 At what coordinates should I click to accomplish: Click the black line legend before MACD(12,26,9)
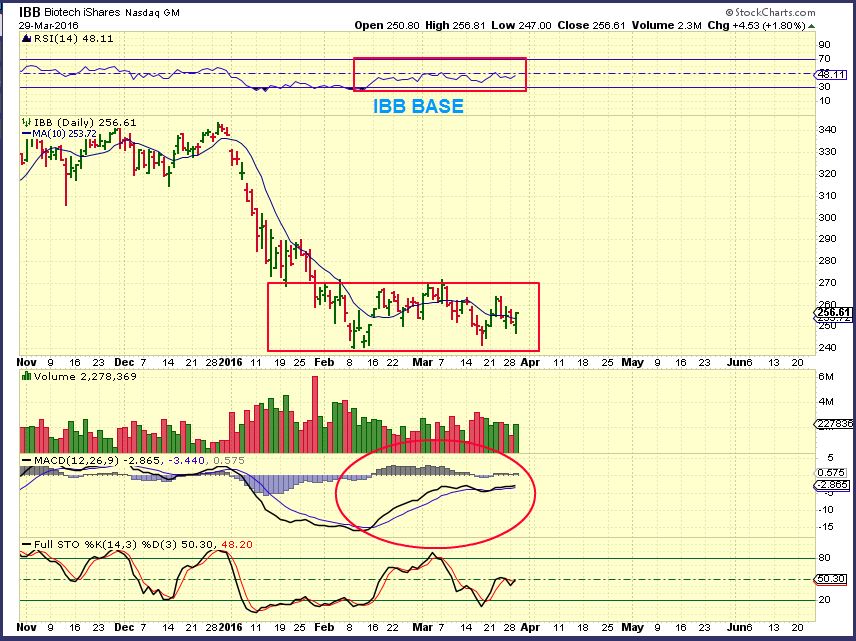click(x=26, y=461)
